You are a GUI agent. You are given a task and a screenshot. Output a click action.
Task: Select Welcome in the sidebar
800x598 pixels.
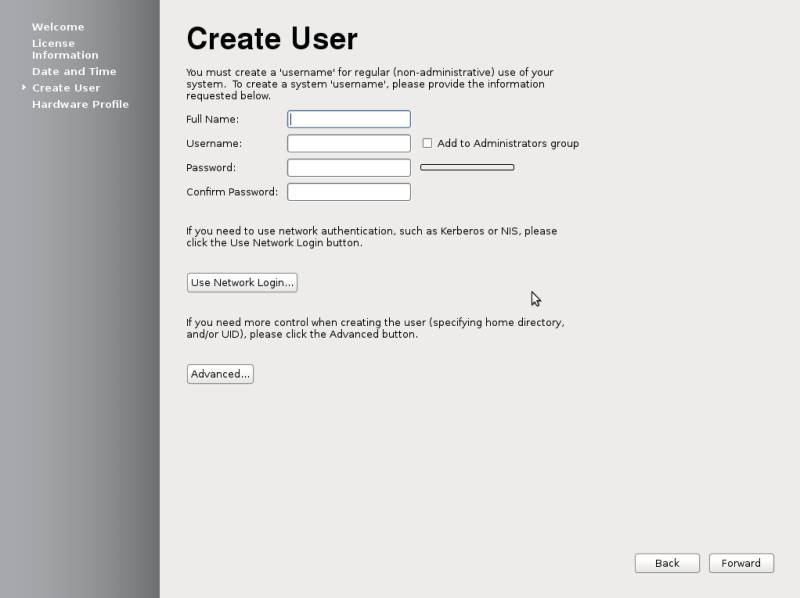pyautogui.click(x=58, y=27)
